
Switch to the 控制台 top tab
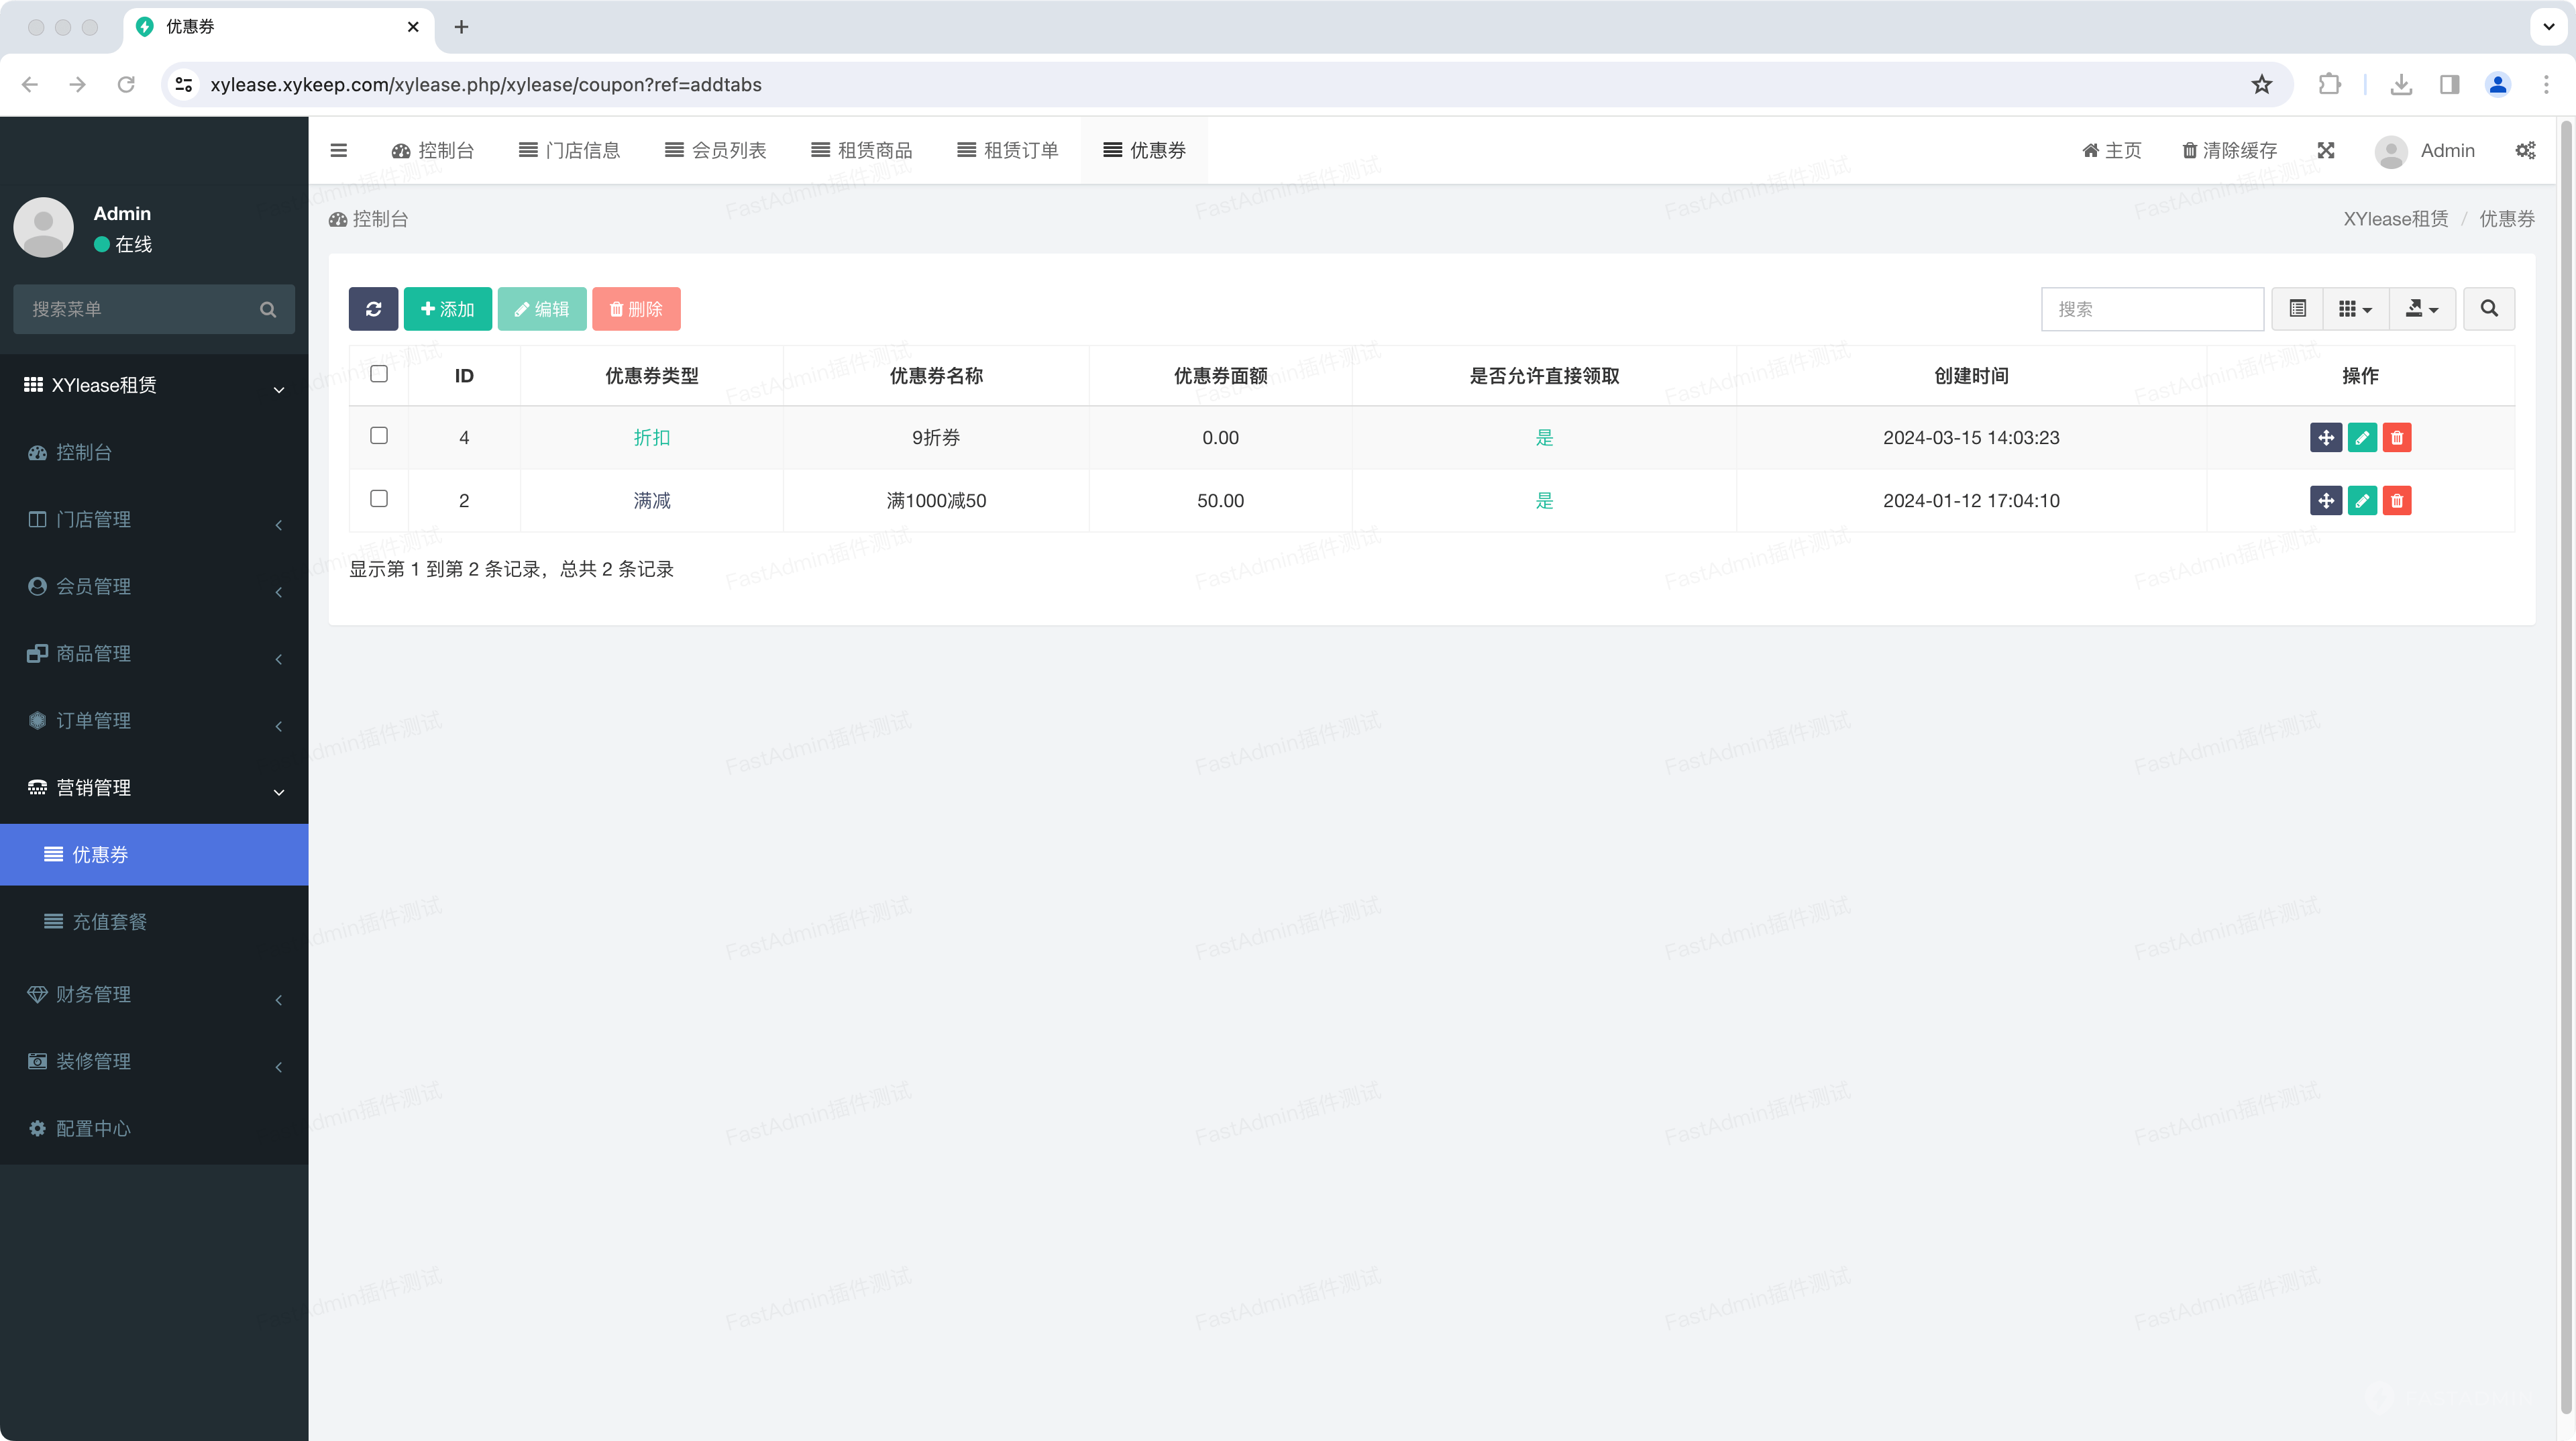click(x=432, y=150)
